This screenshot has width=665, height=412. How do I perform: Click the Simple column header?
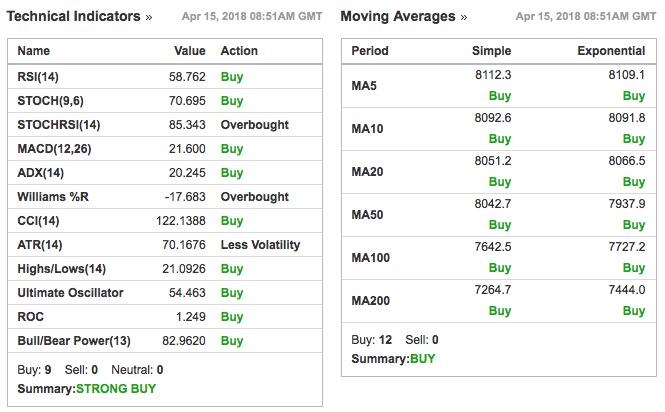click(x=491, y=51)
